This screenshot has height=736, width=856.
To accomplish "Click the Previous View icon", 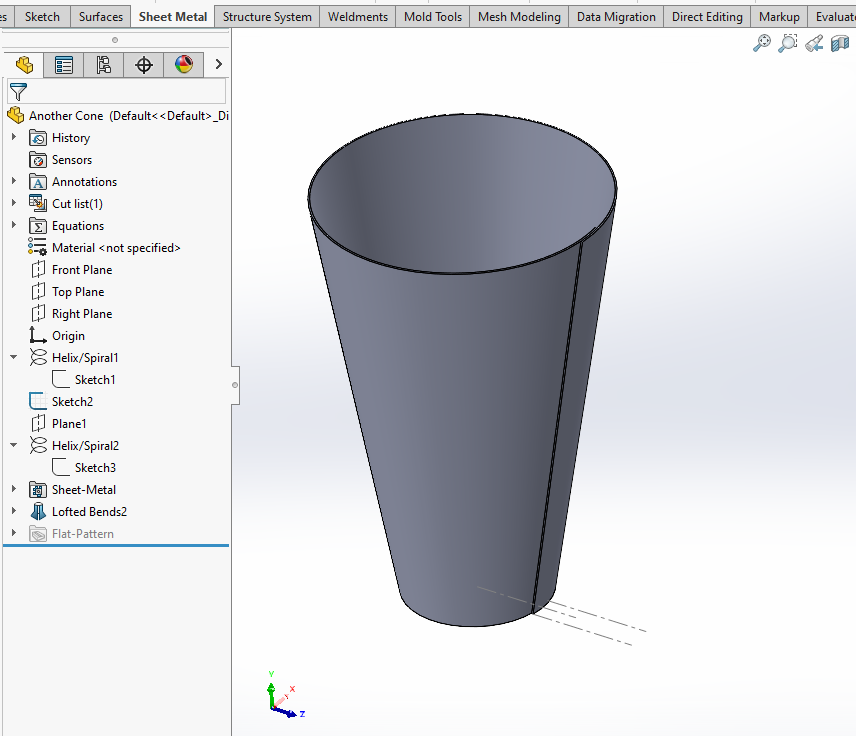I will click(814, 43).
